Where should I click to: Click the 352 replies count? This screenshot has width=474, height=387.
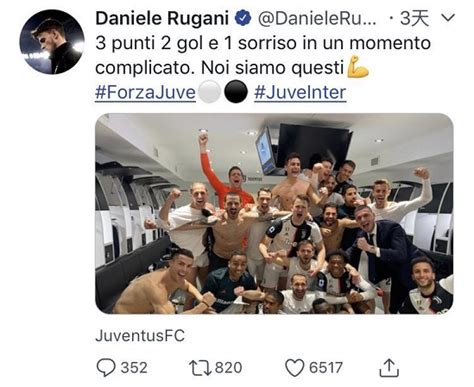tap(134, 368)
